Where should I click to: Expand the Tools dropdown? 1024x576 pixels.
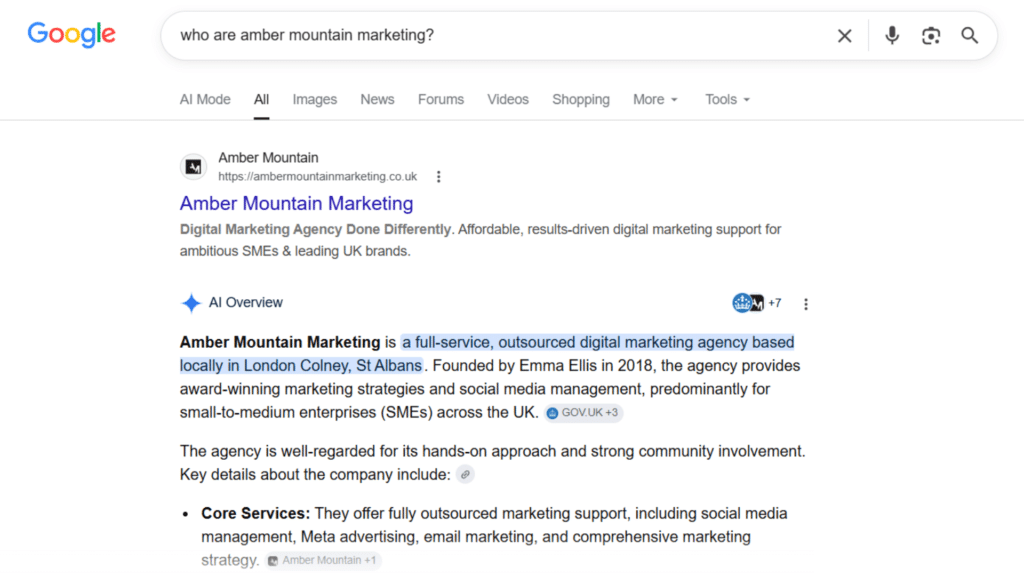pos(728,99)
